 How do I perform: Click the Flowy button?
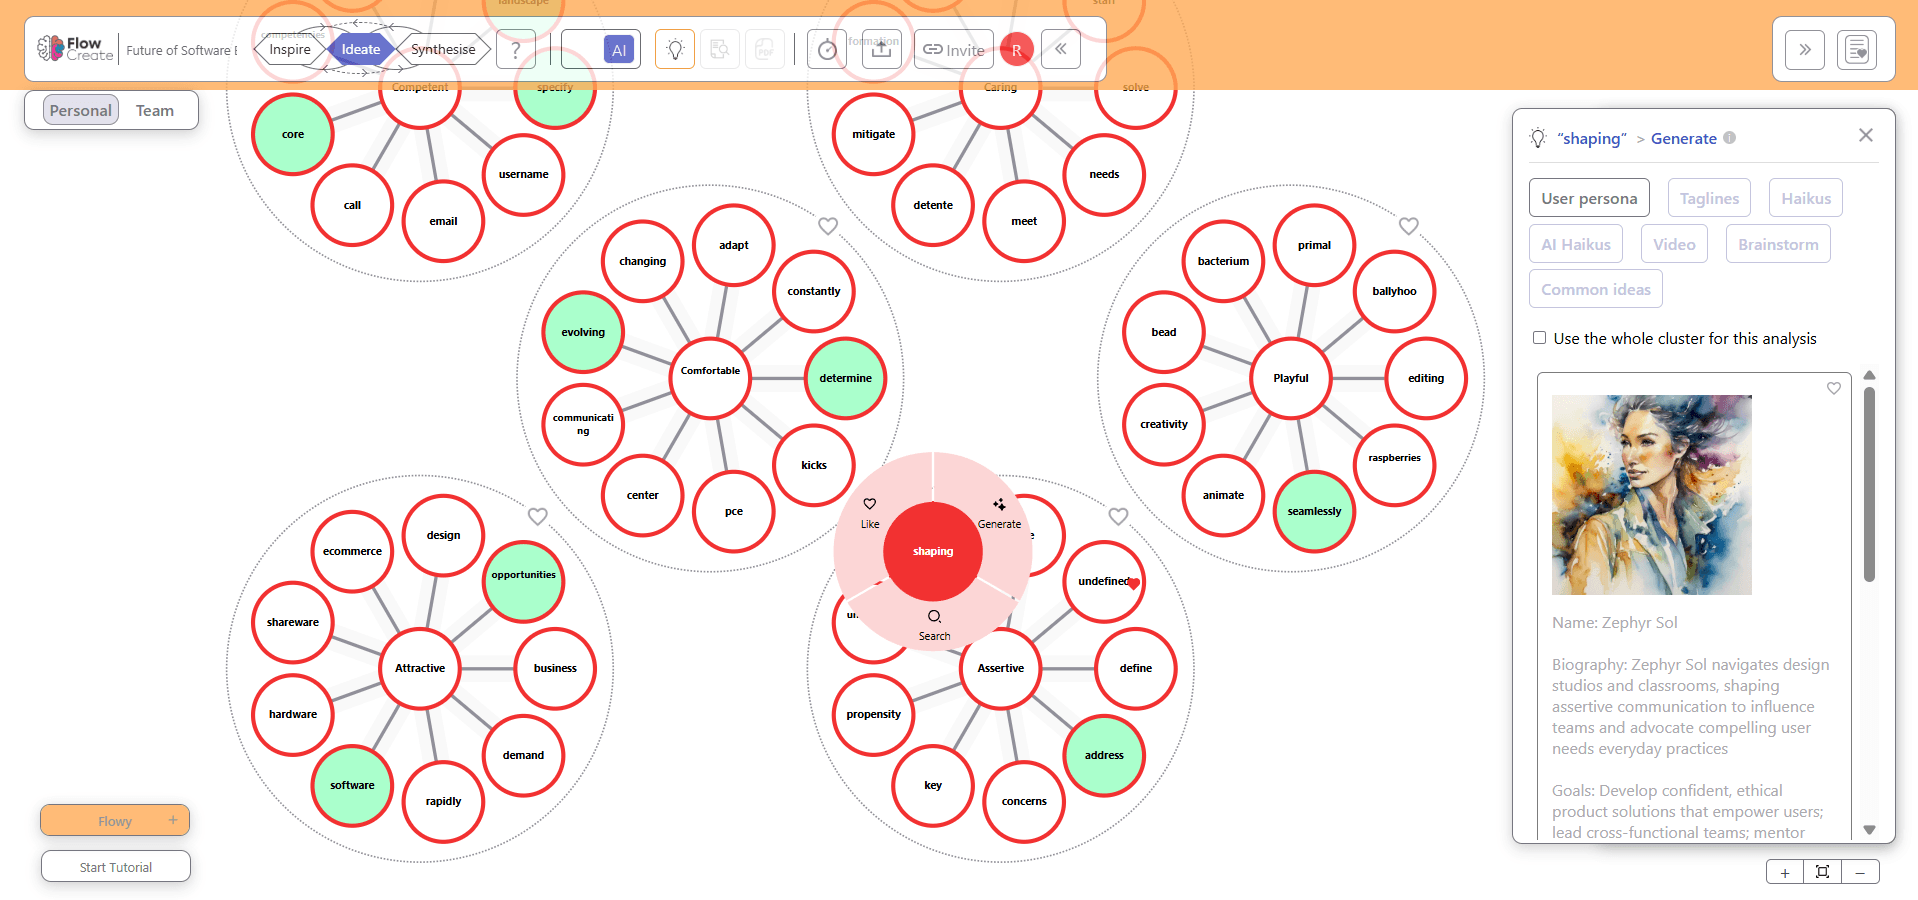pyautogui.click(x=115, y=821)
